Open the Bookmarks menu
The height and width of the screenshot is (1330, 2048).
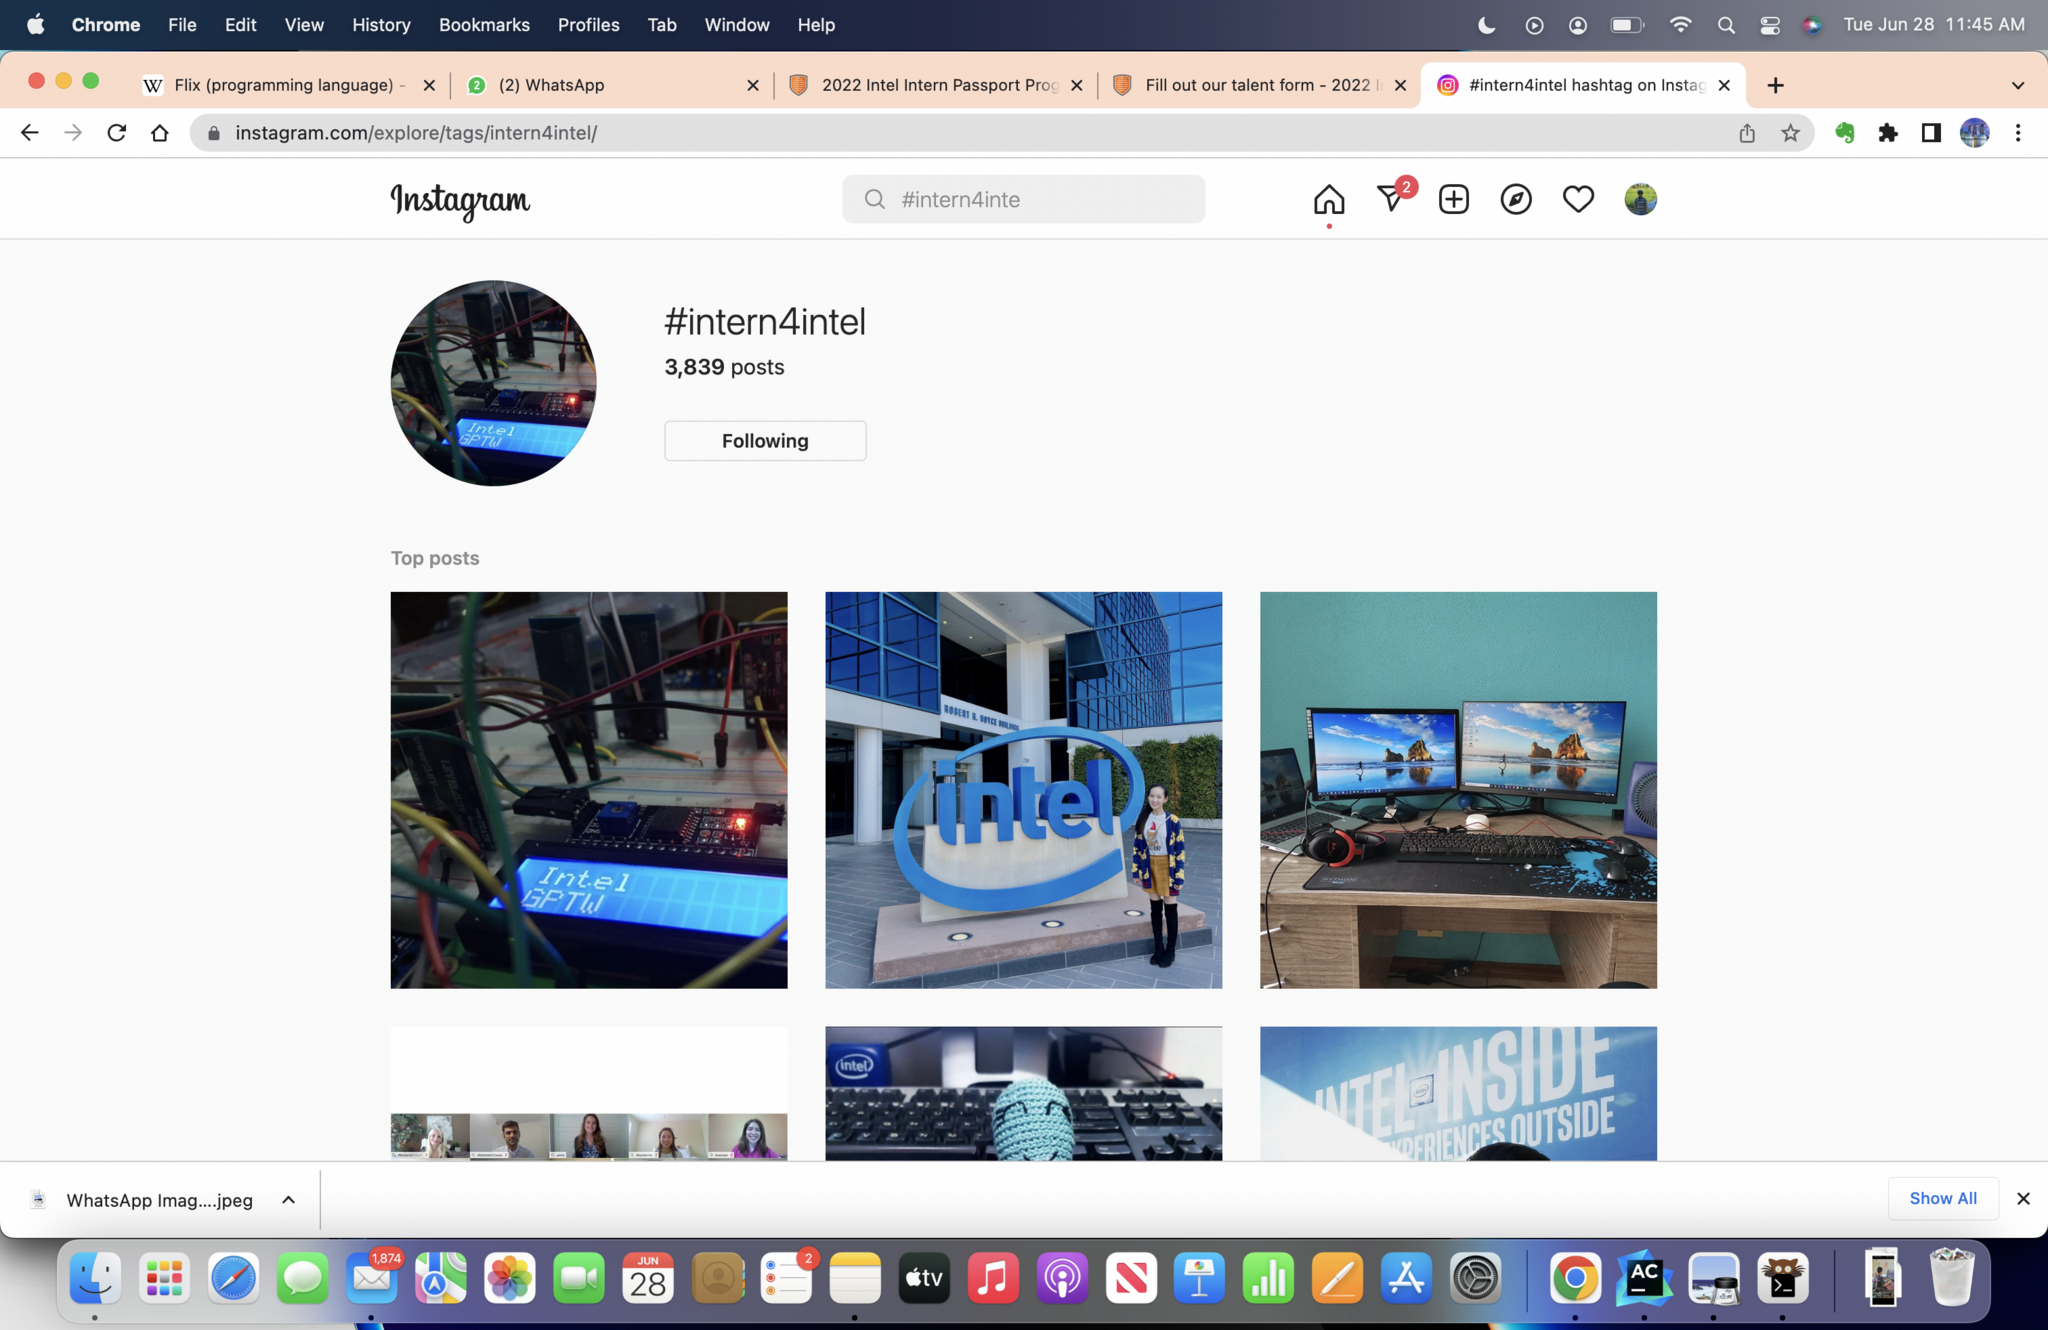click(484, 25)
